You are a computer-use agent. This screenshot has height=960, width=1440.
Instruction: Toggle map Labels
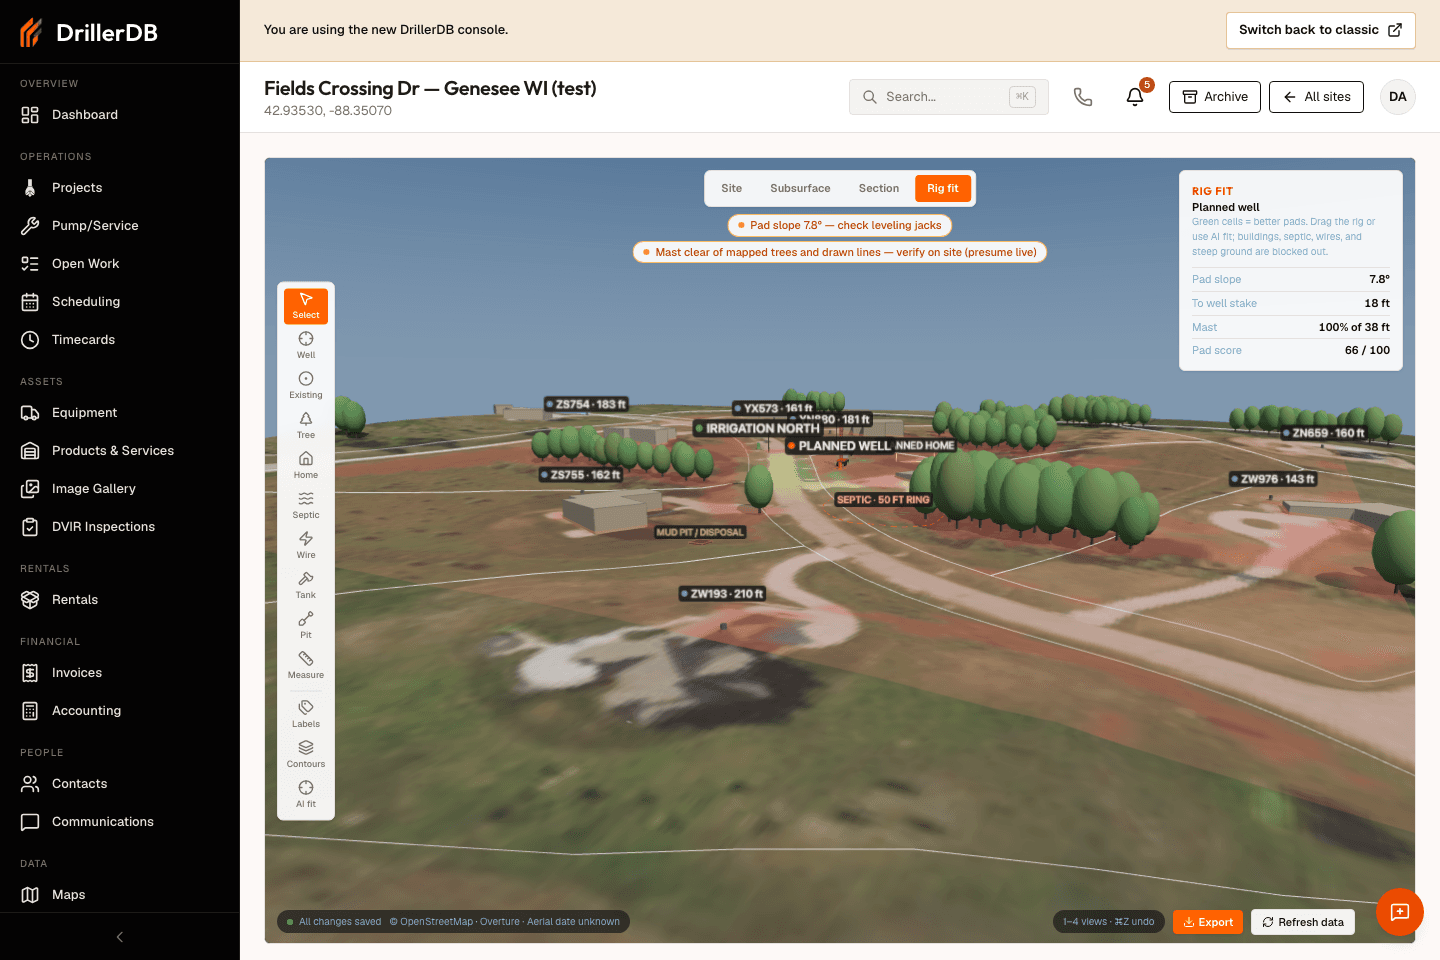306,715
